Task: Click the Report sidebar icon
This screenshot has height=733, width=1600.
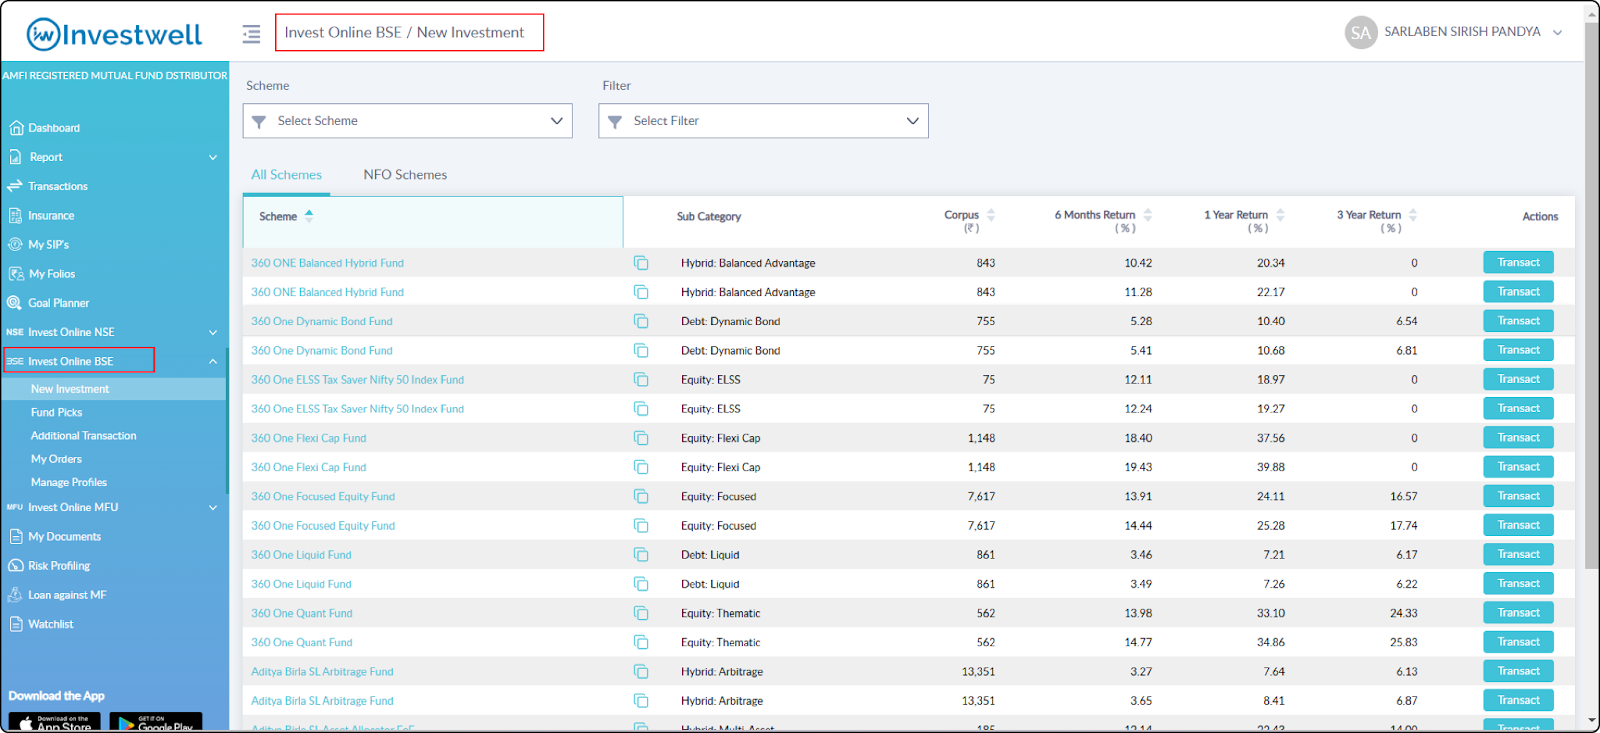Action: pyautogui.click(x=15, y=157)
